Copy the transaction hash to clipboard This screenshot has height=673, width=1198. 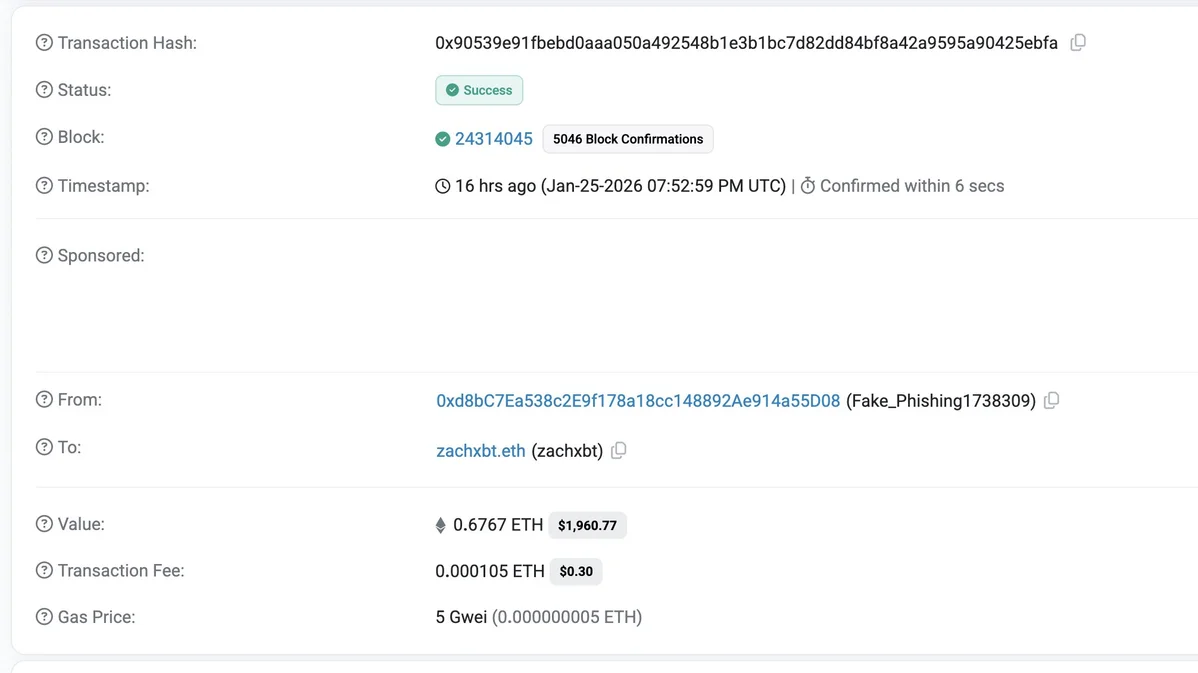click(1078, 43)
